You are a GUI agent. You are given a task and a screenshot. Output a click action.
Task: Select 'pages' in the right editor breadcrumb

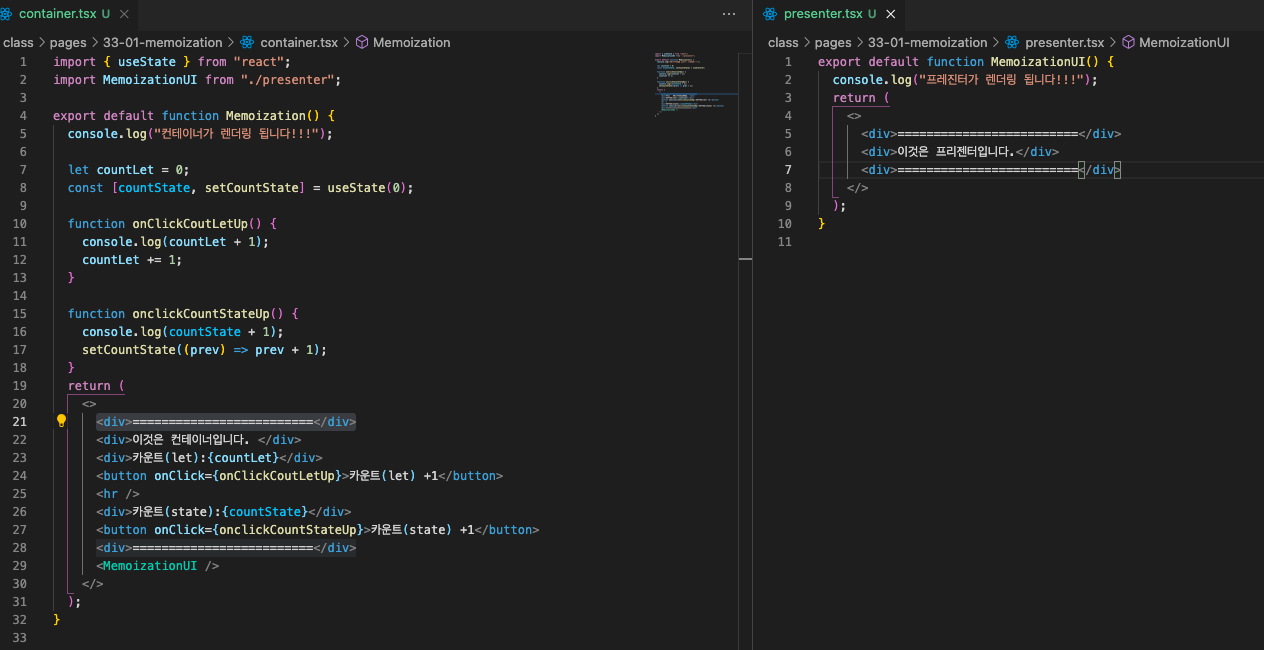tap(832, 43)
